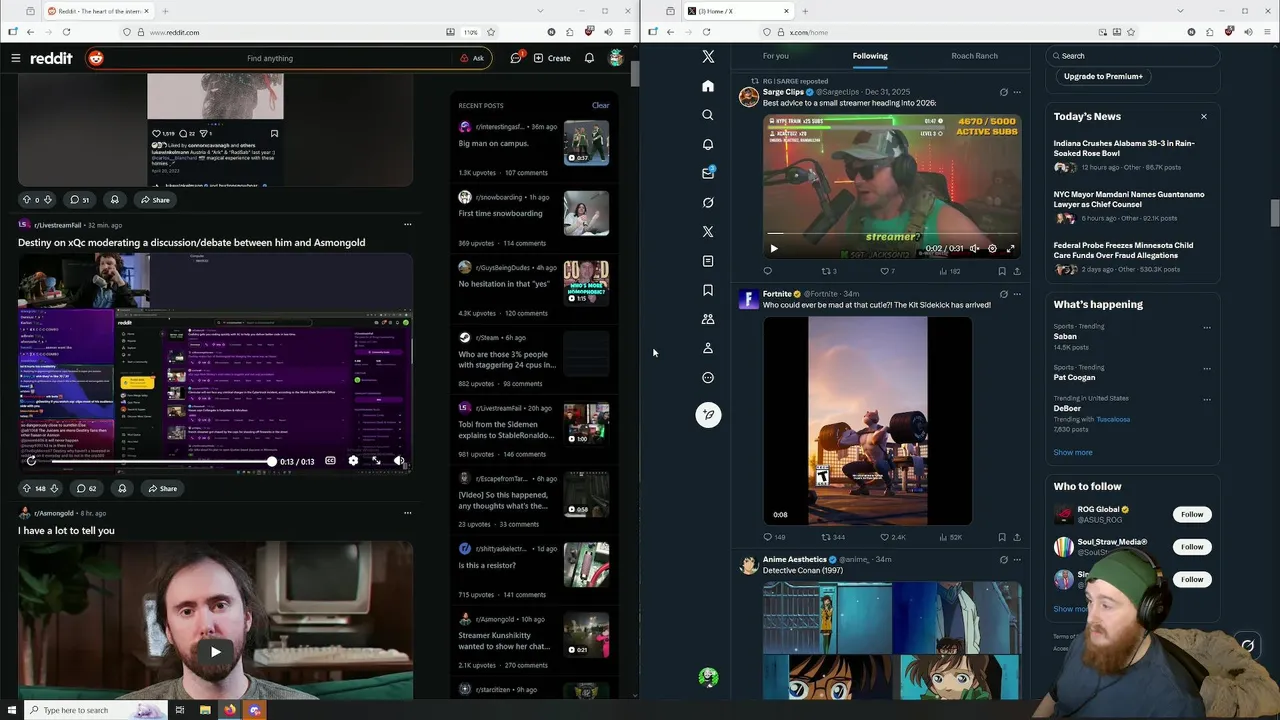
Task: Compose a new post with the X post button
Action: tap(708, 414)
